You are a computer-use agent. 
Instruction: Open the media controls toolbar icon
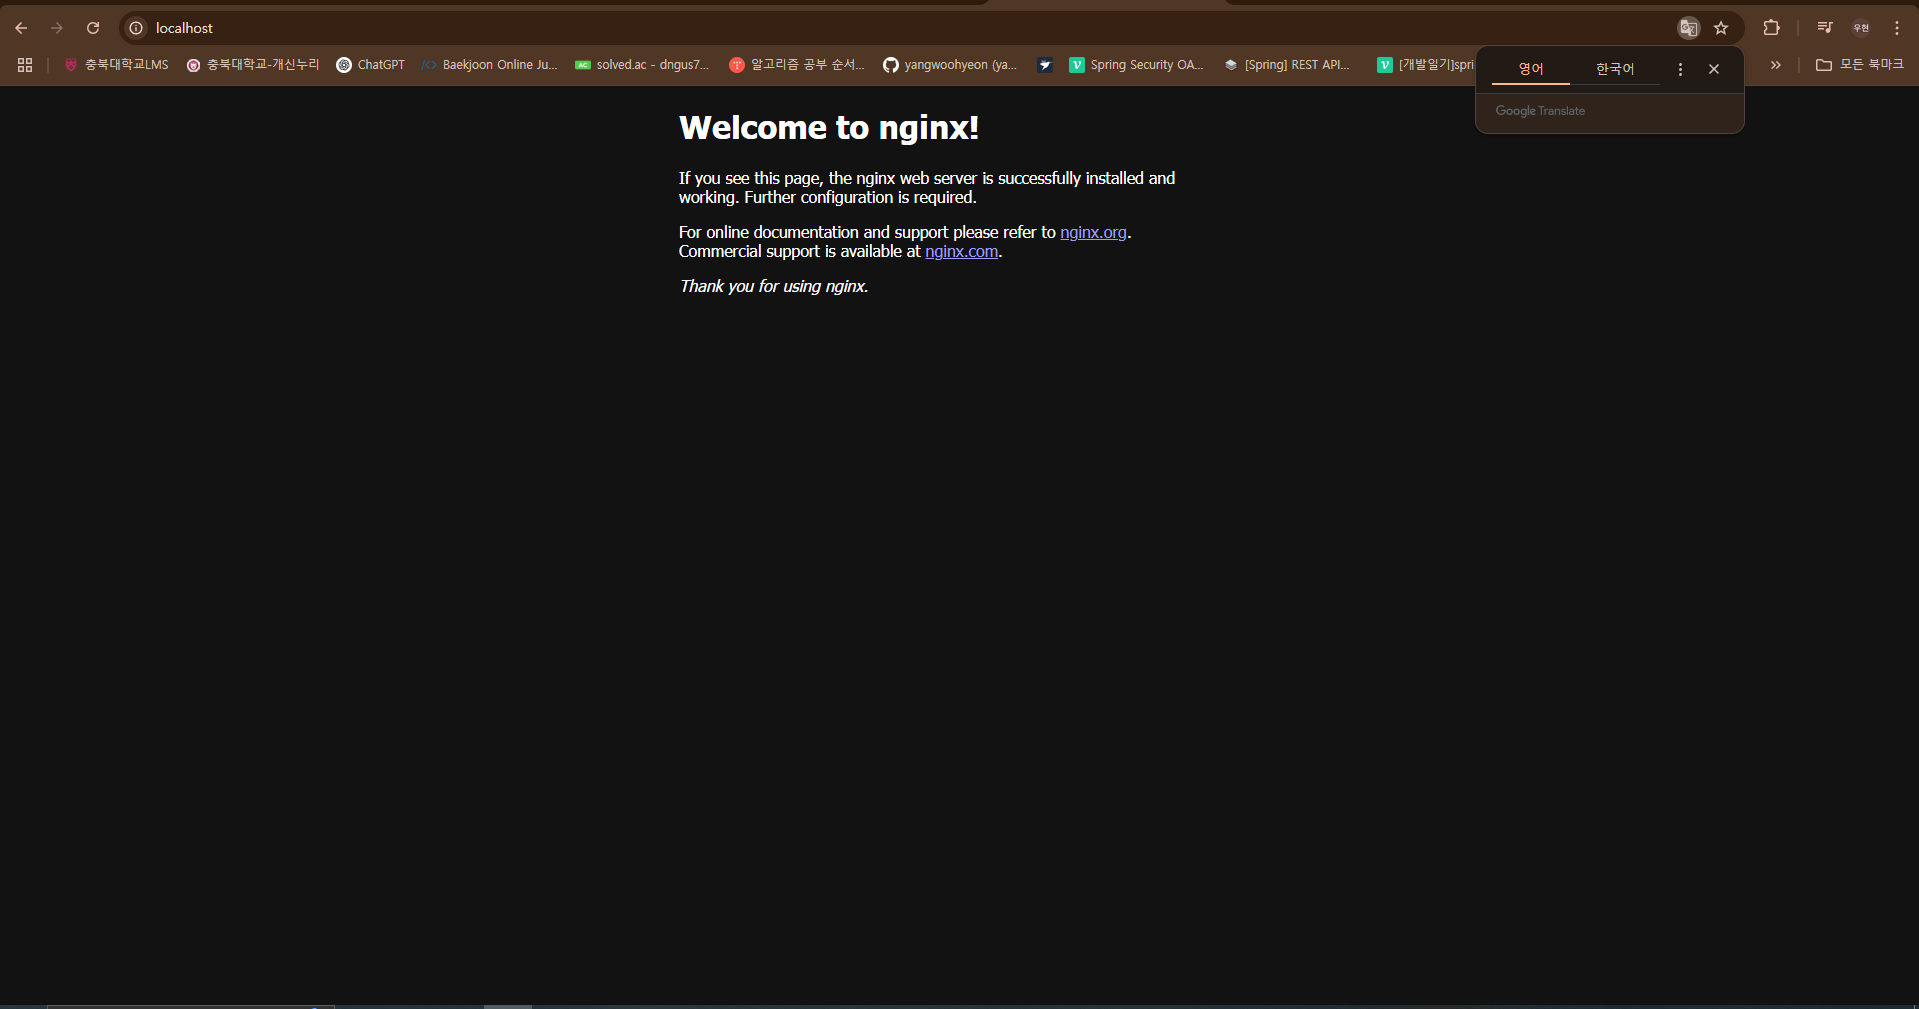point(1825,28)
